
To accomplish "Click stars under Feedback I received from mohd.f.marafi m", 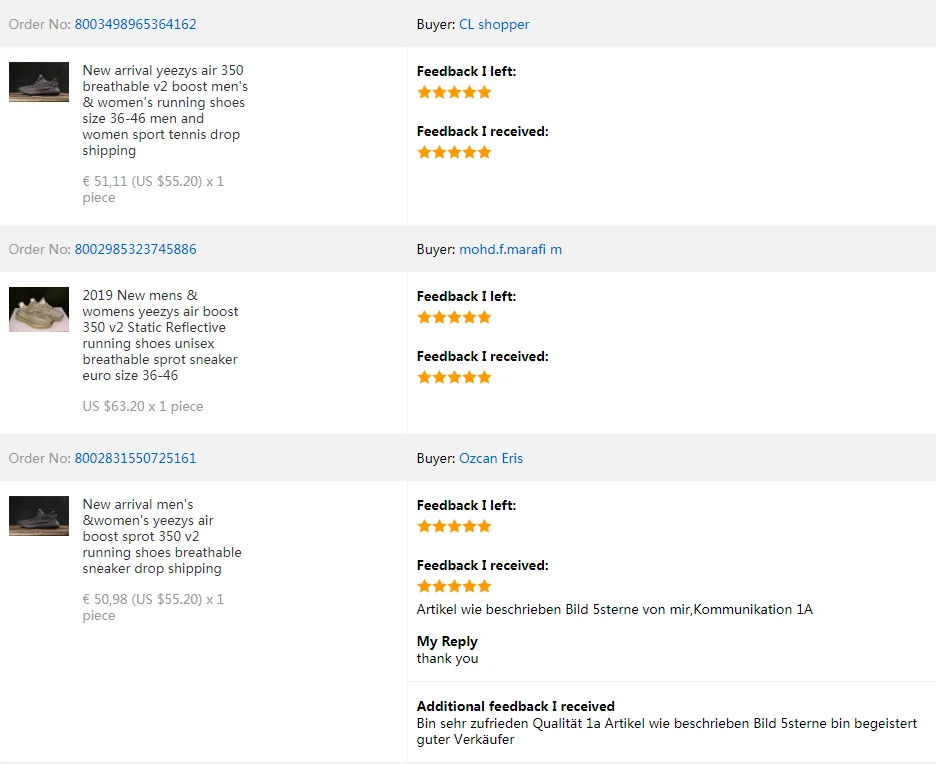I will click(454, 378).
